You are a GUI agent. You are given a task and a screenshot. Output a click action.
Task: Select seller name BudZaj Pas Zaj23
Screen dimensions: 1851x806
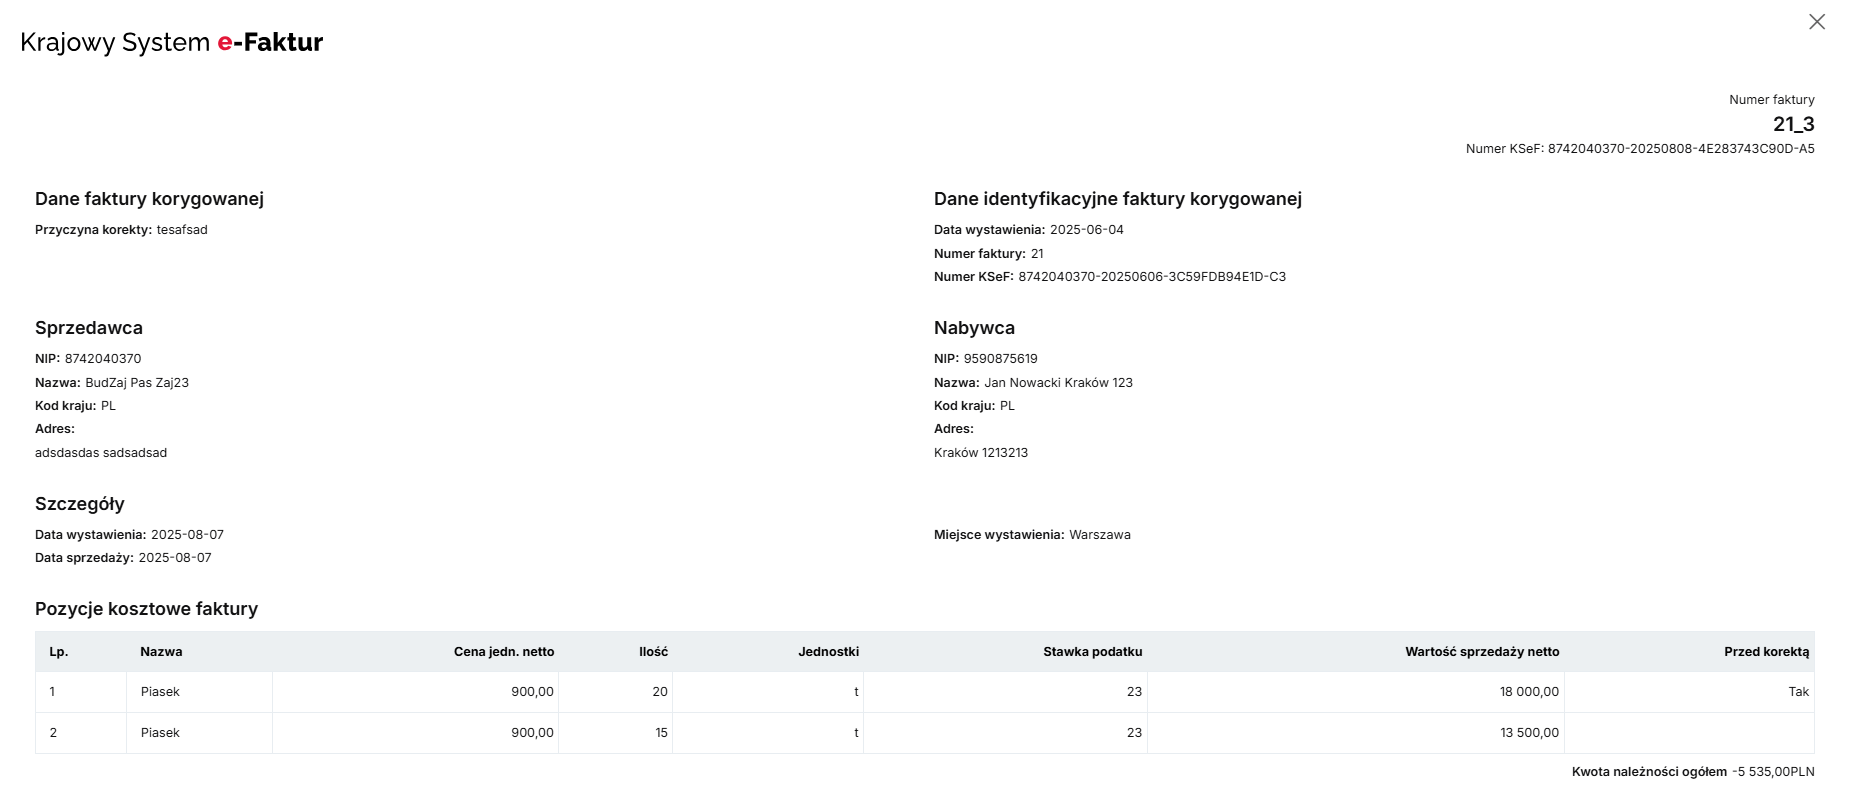[x=137, y=383]
